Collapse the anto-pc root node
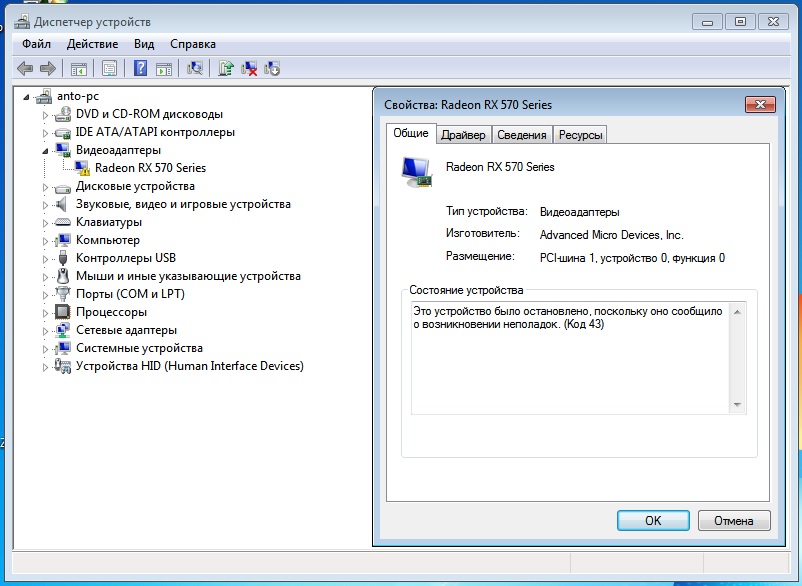 pyautogui.click(x=27, y=97)
